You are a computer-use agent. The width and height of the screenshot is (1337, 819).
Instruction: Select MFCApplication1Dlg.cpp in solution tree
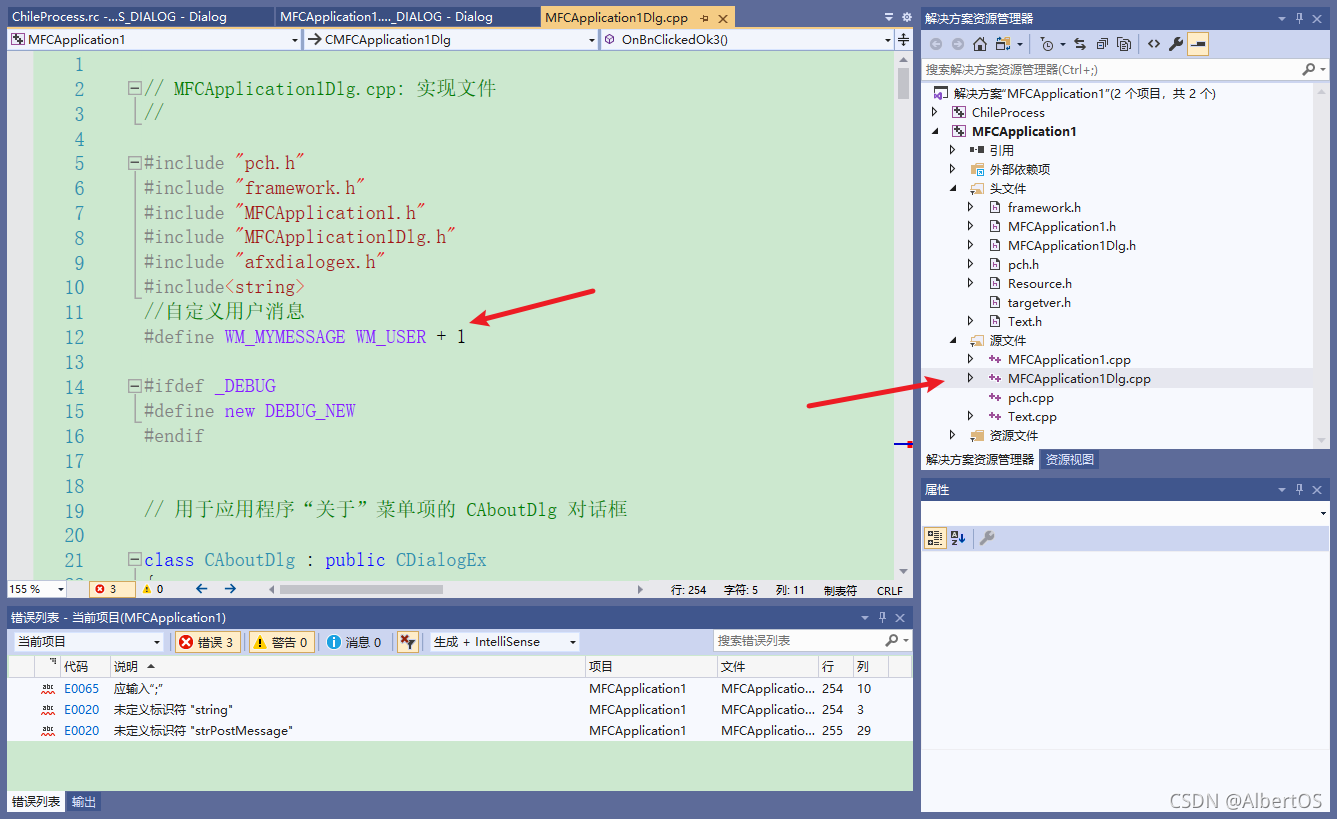(1079, 378)
